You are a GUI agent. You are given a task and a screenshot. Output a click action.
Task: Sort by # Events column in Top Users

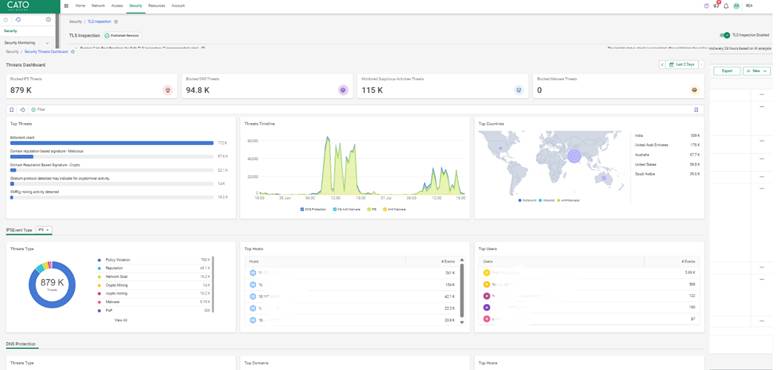tap(688, 261)
